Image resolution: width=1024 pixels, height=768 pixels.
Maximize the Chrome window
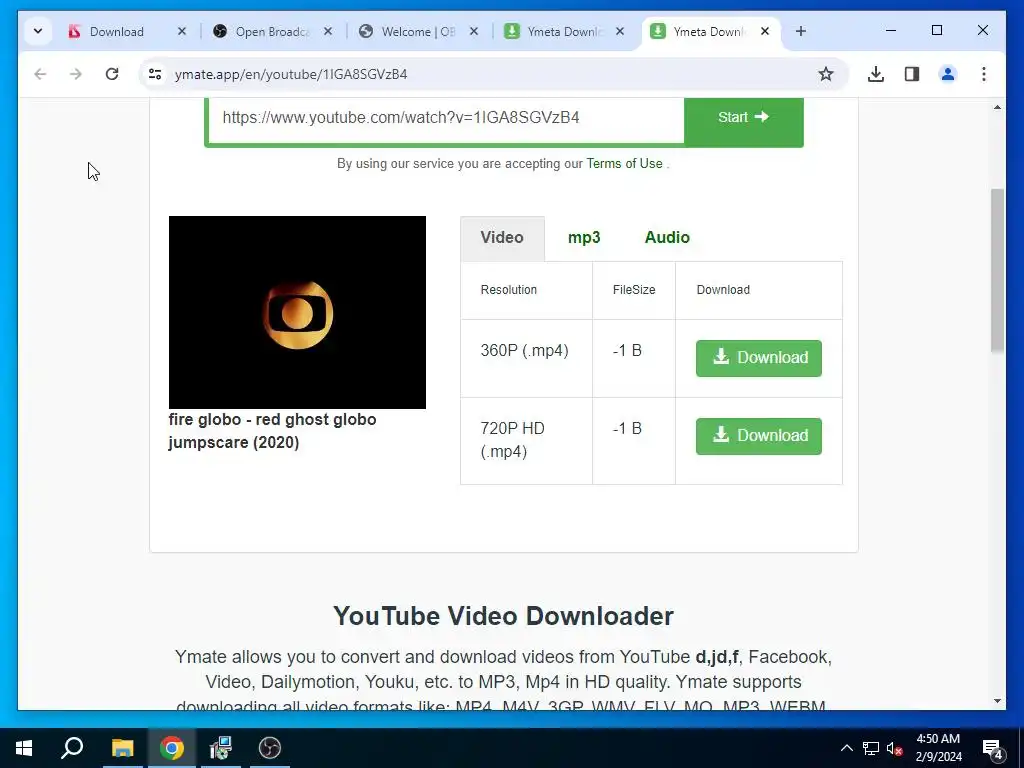coord(936,31)
